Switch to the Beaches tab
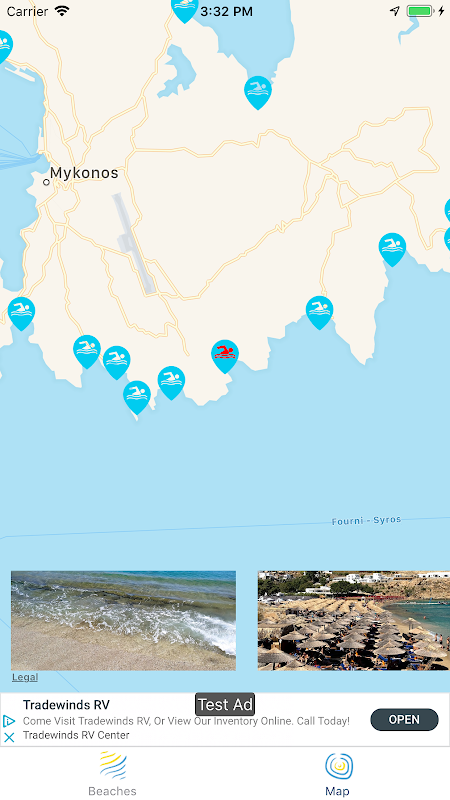This screenshot has height=800, width=450. tap(112, 773)
